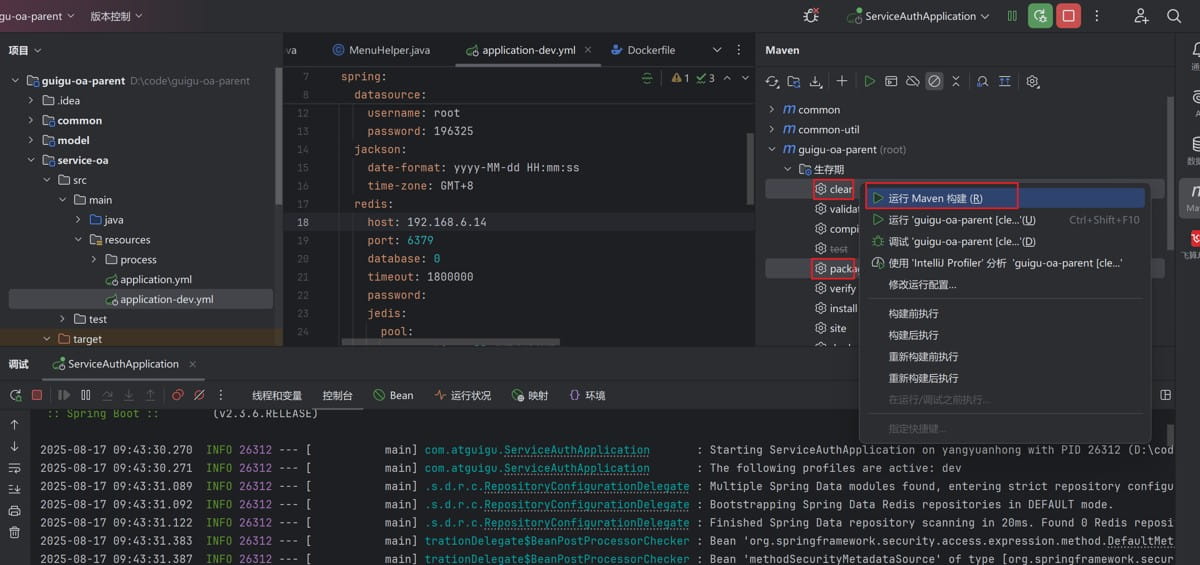Add a Maven project with plus icon

click(x=842, y=81)
